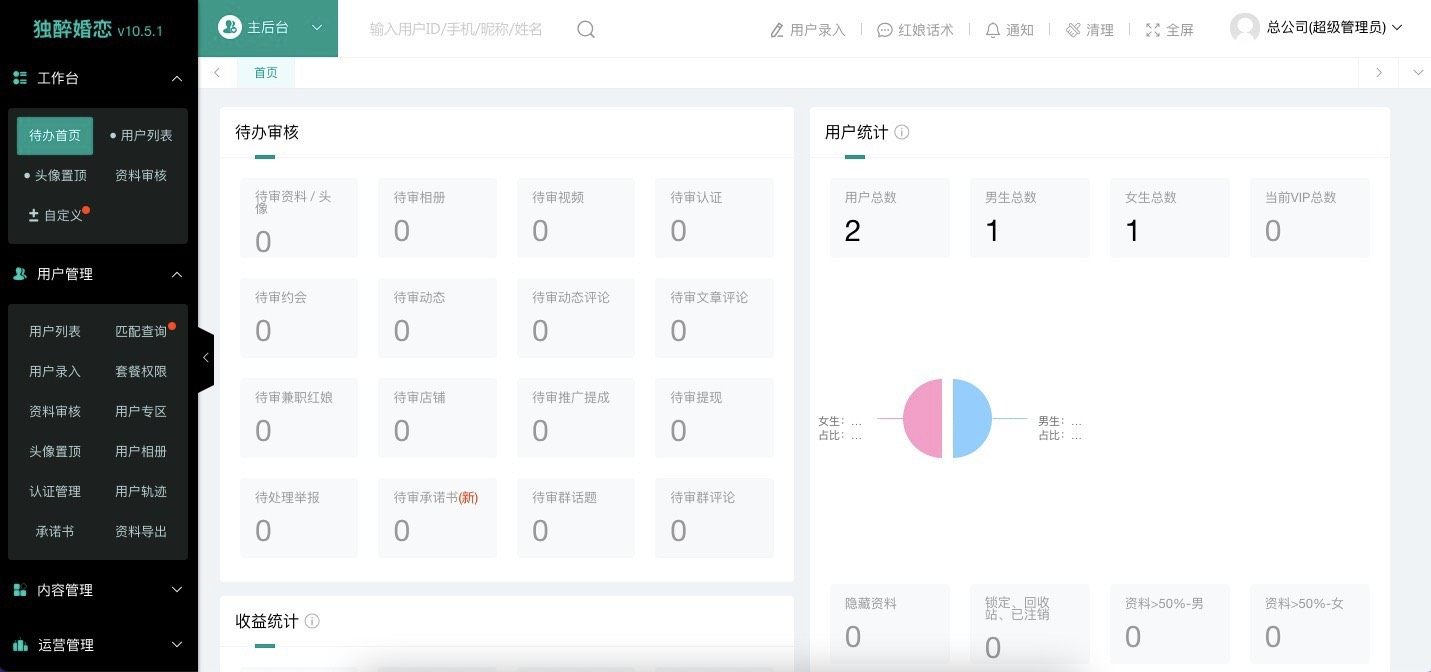Open 匹配查询 in the sidebar menu

[x=141, y=331]
